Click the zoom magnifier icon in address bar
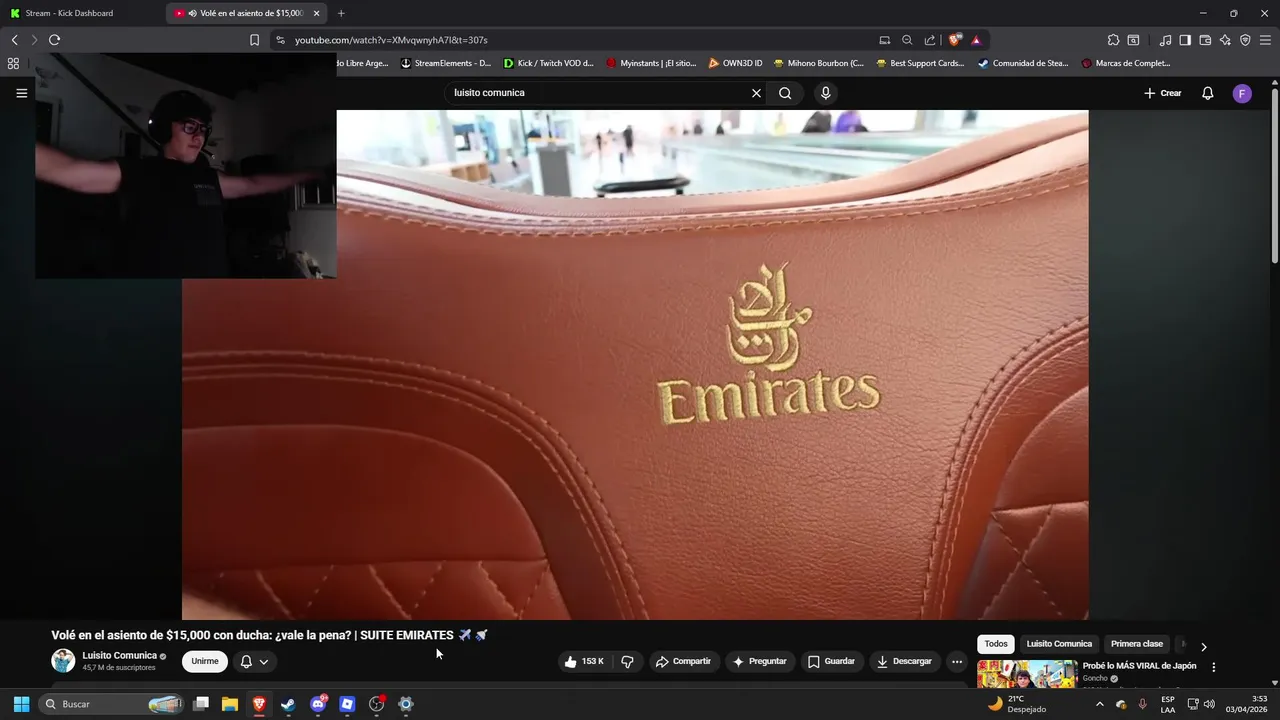 click(907, 40)
